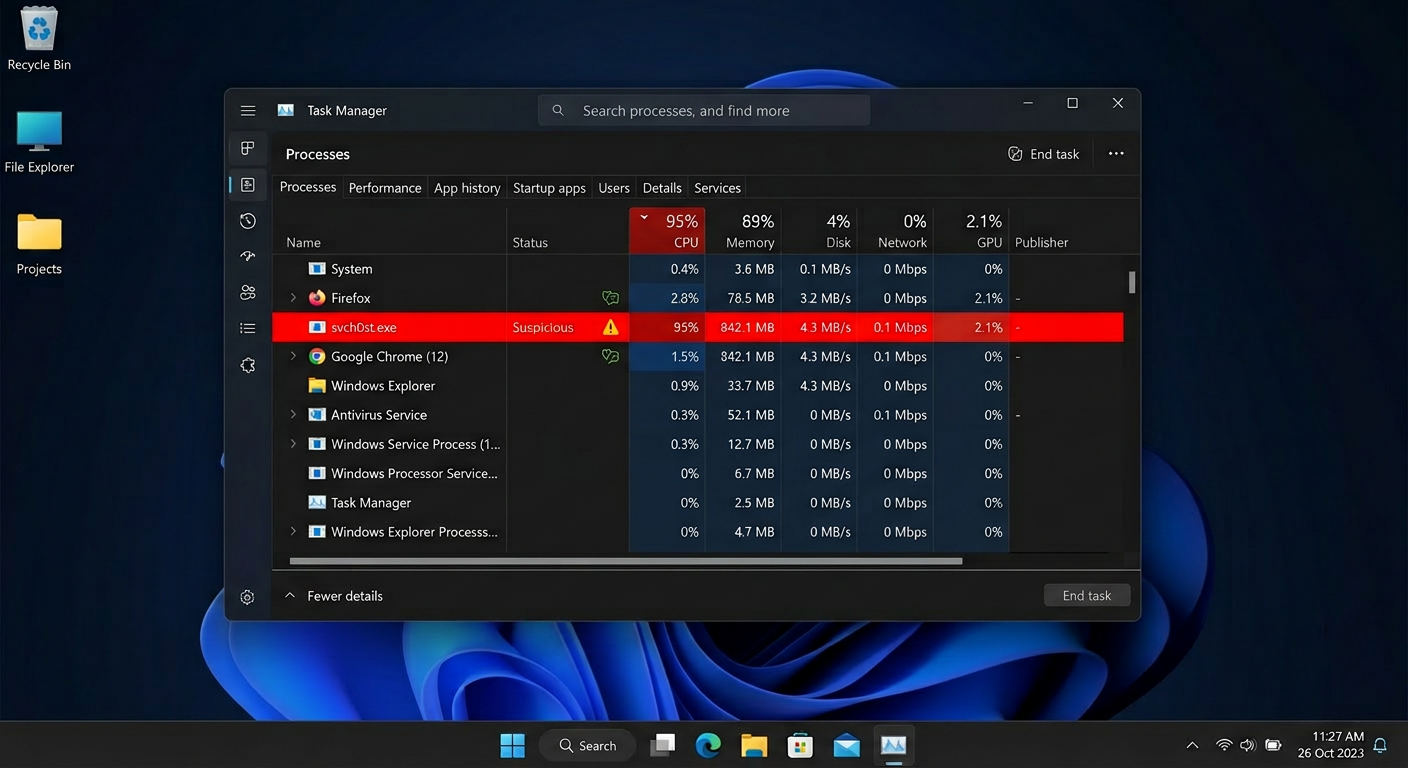Select the Services icon in the sidebar

point(247,365)
